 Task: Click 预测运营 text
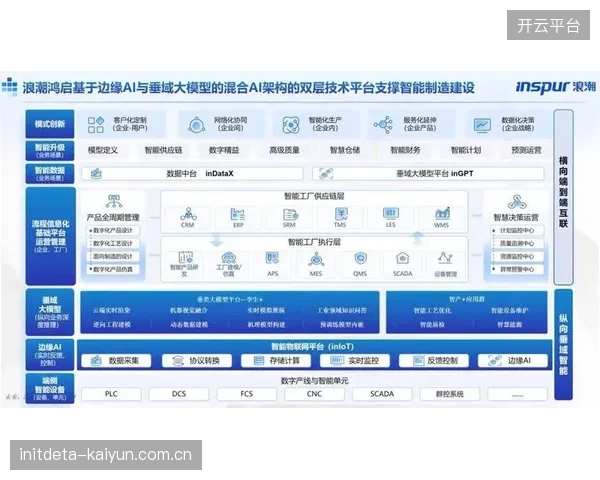coord(527,150)
